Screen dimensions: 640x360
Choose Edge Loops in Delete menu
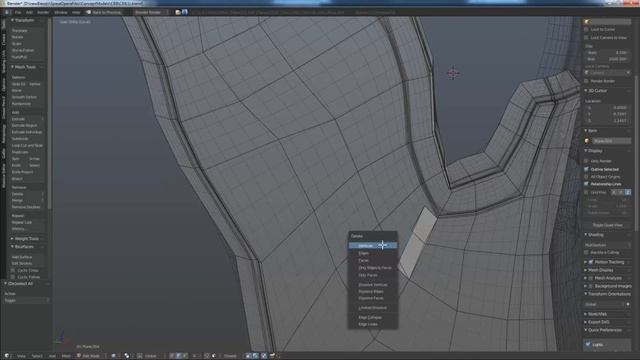tap(373, 324)
